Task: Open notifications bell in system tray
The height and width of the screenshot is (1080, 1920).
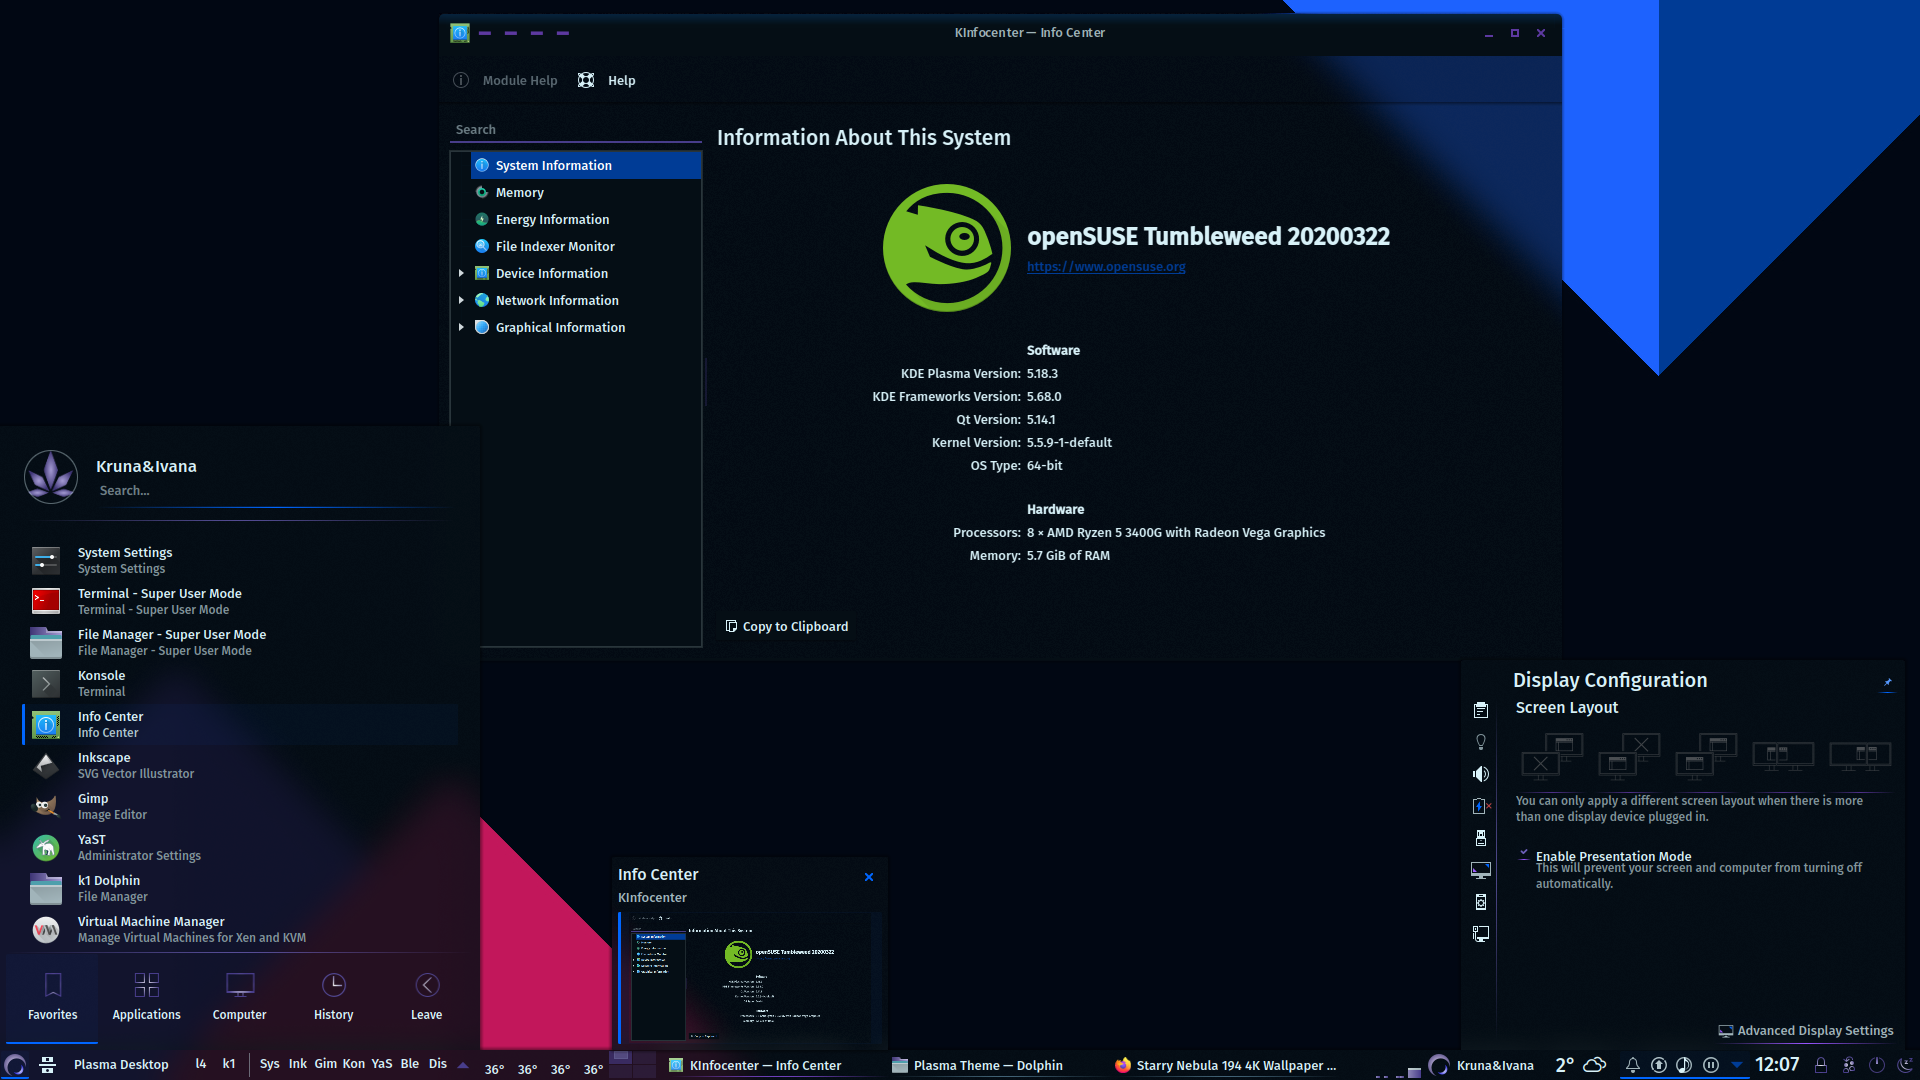Action: pyautogui.click(x=1632, y=1065)
